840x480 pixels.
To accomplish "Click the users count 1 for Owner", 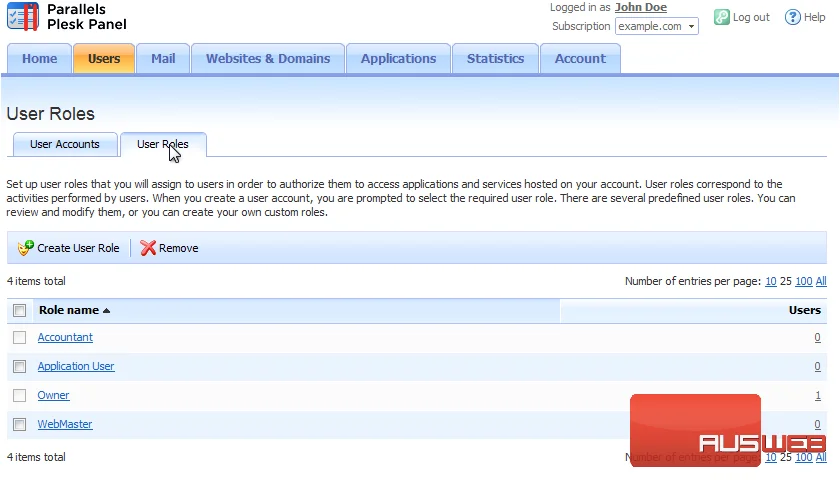I will 818,395.
